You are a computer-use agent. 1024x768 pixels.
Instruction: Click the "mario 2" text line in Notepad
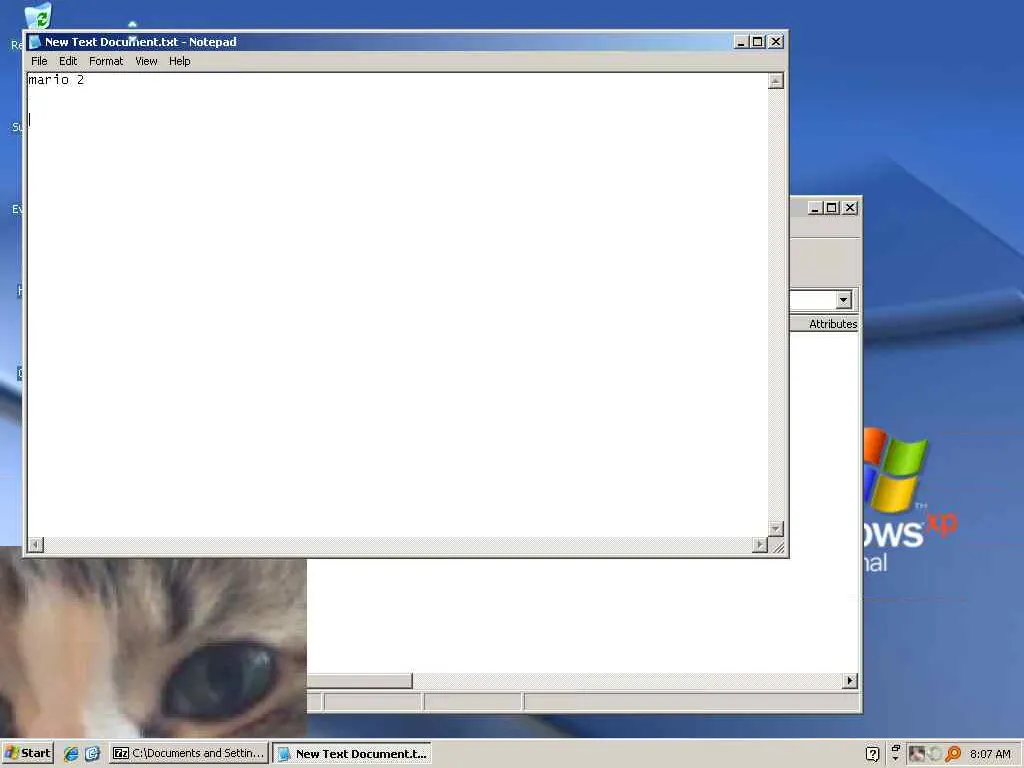tap(56, 80)
